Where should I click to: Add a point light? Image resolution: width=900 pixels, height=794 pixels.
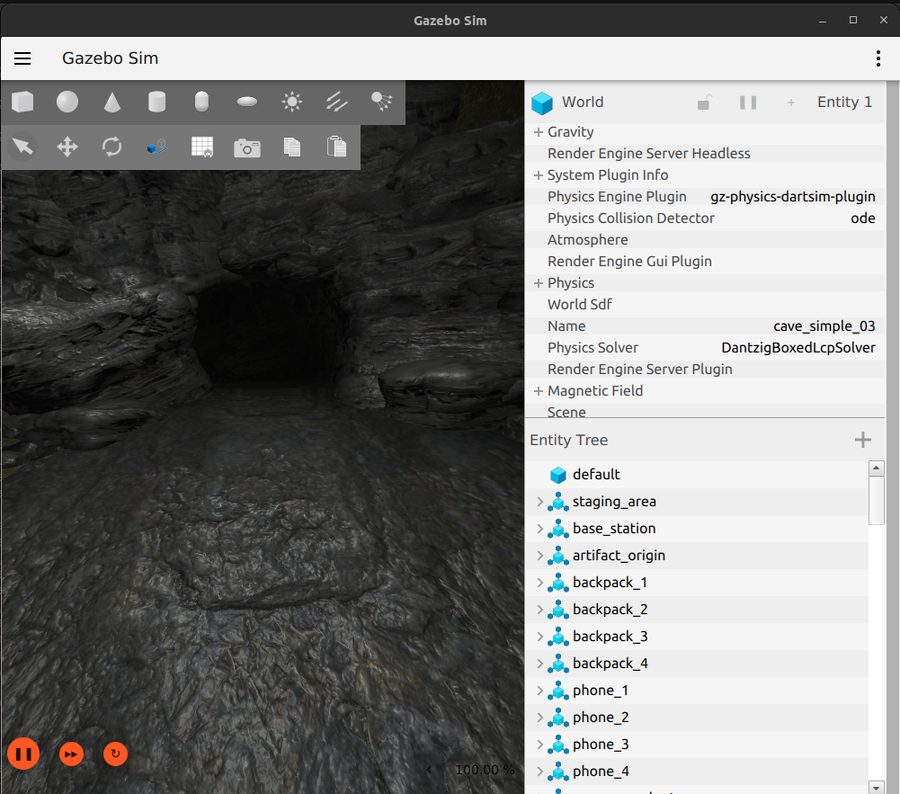[x=292, y=102]
